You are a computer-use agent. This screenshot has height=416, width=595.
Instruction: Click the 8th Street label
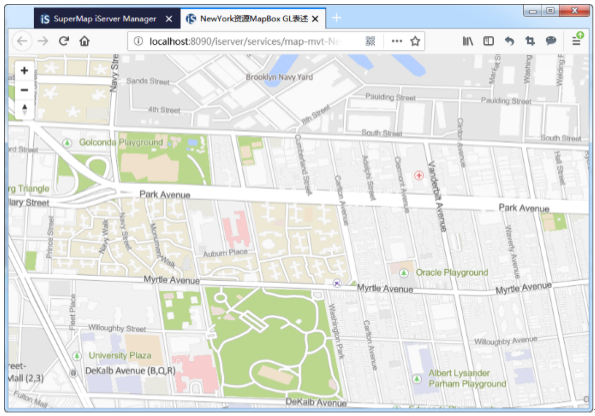click(316, 114)
